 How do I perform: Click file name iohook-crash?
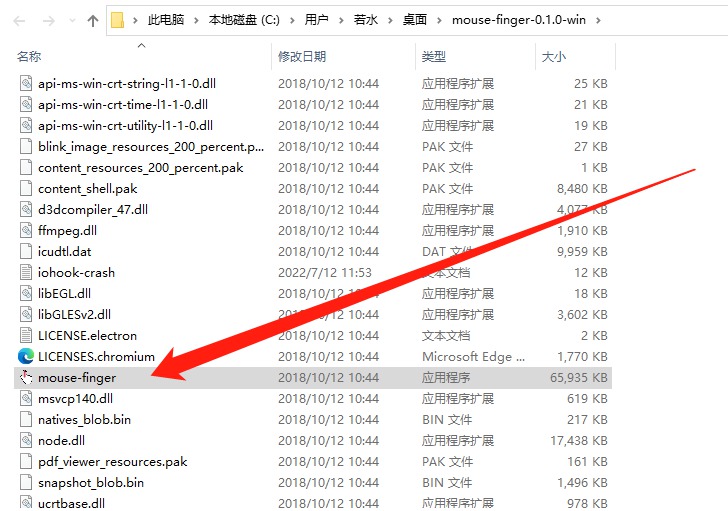point(77,272)
